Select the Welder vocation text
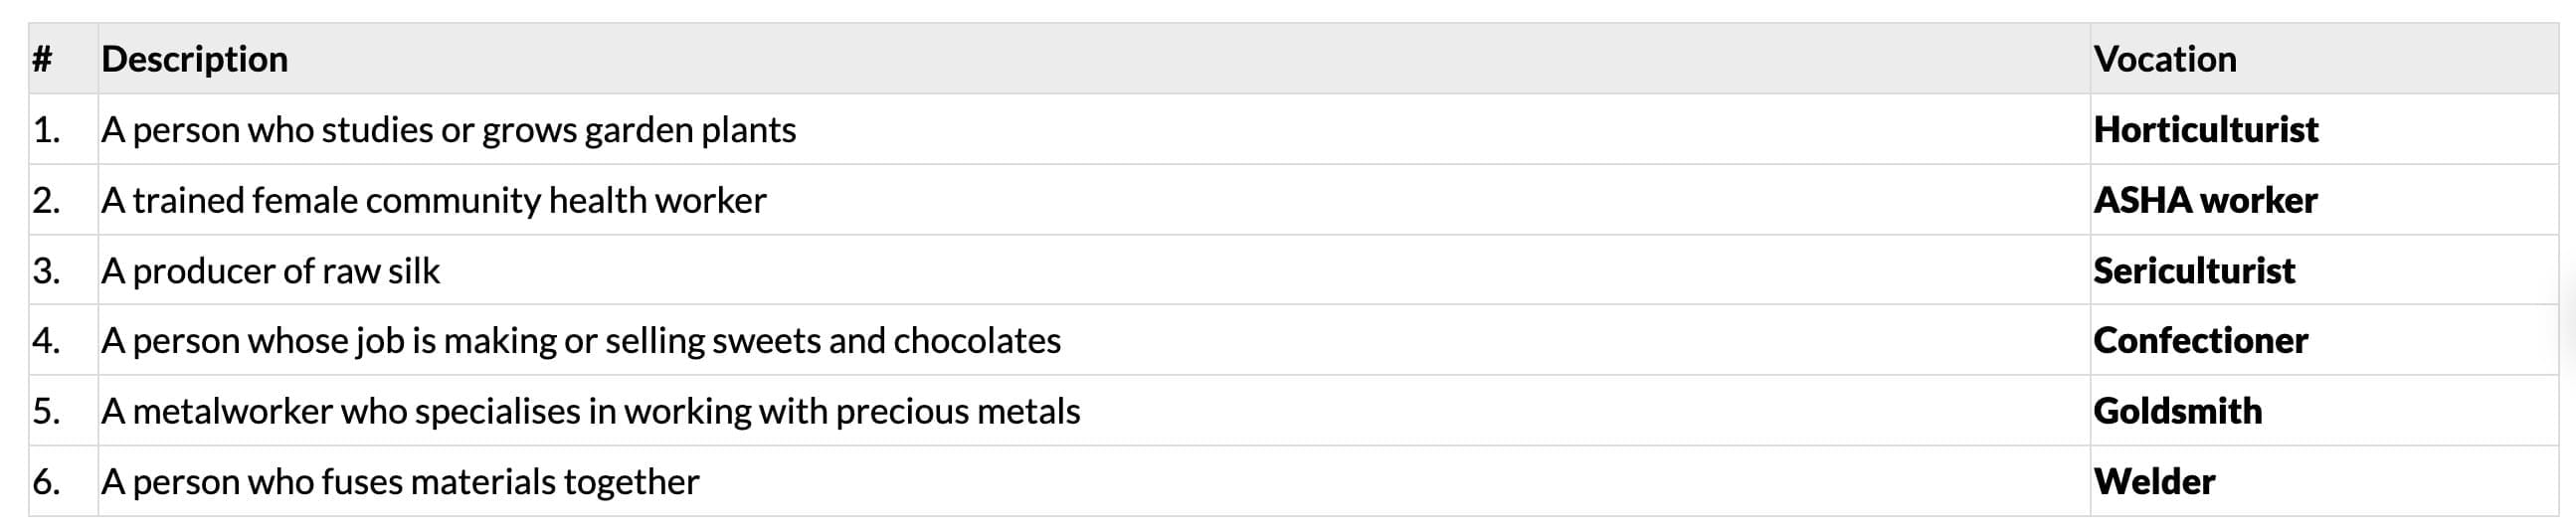The image size is (2576, 531). click(2154, 482)
